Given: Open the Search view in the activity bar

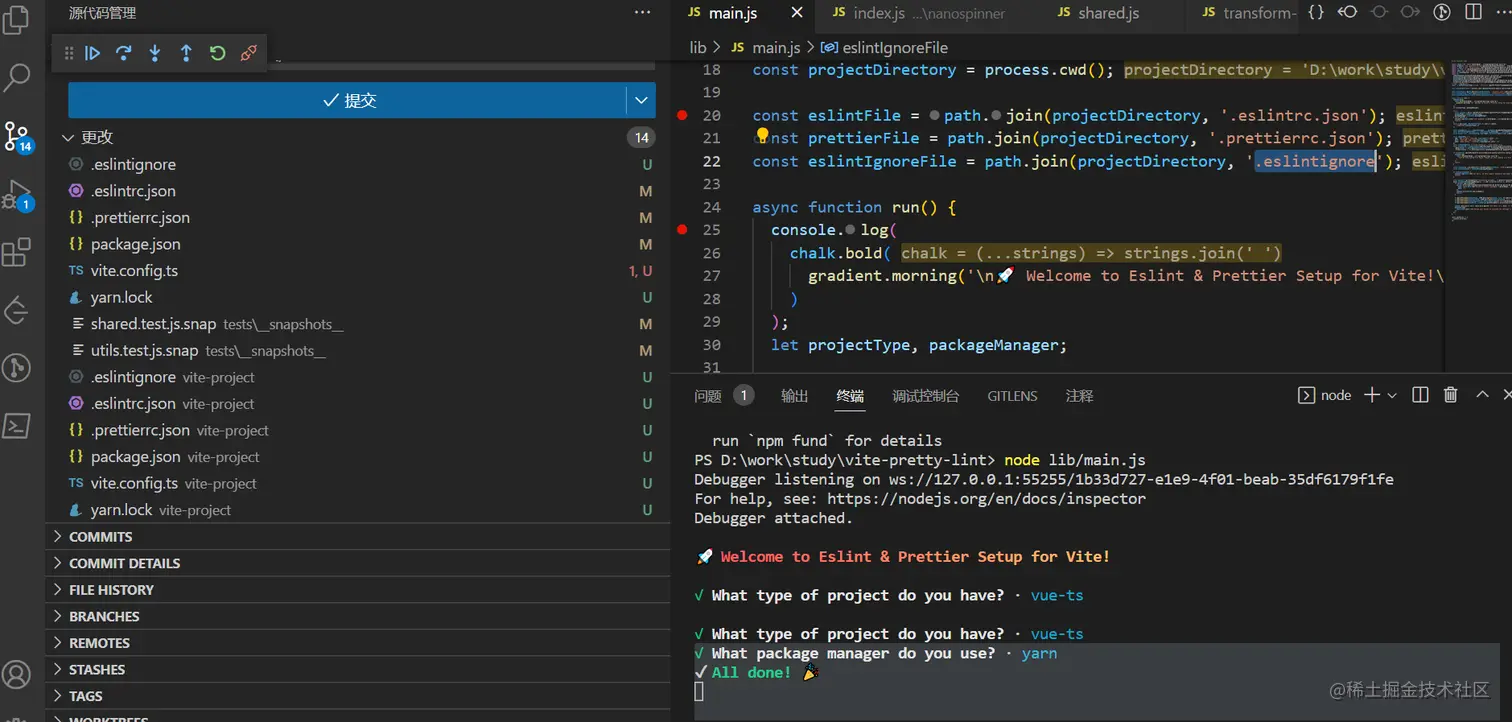Looking at the screenshot, I should click(x=17, y=77).
